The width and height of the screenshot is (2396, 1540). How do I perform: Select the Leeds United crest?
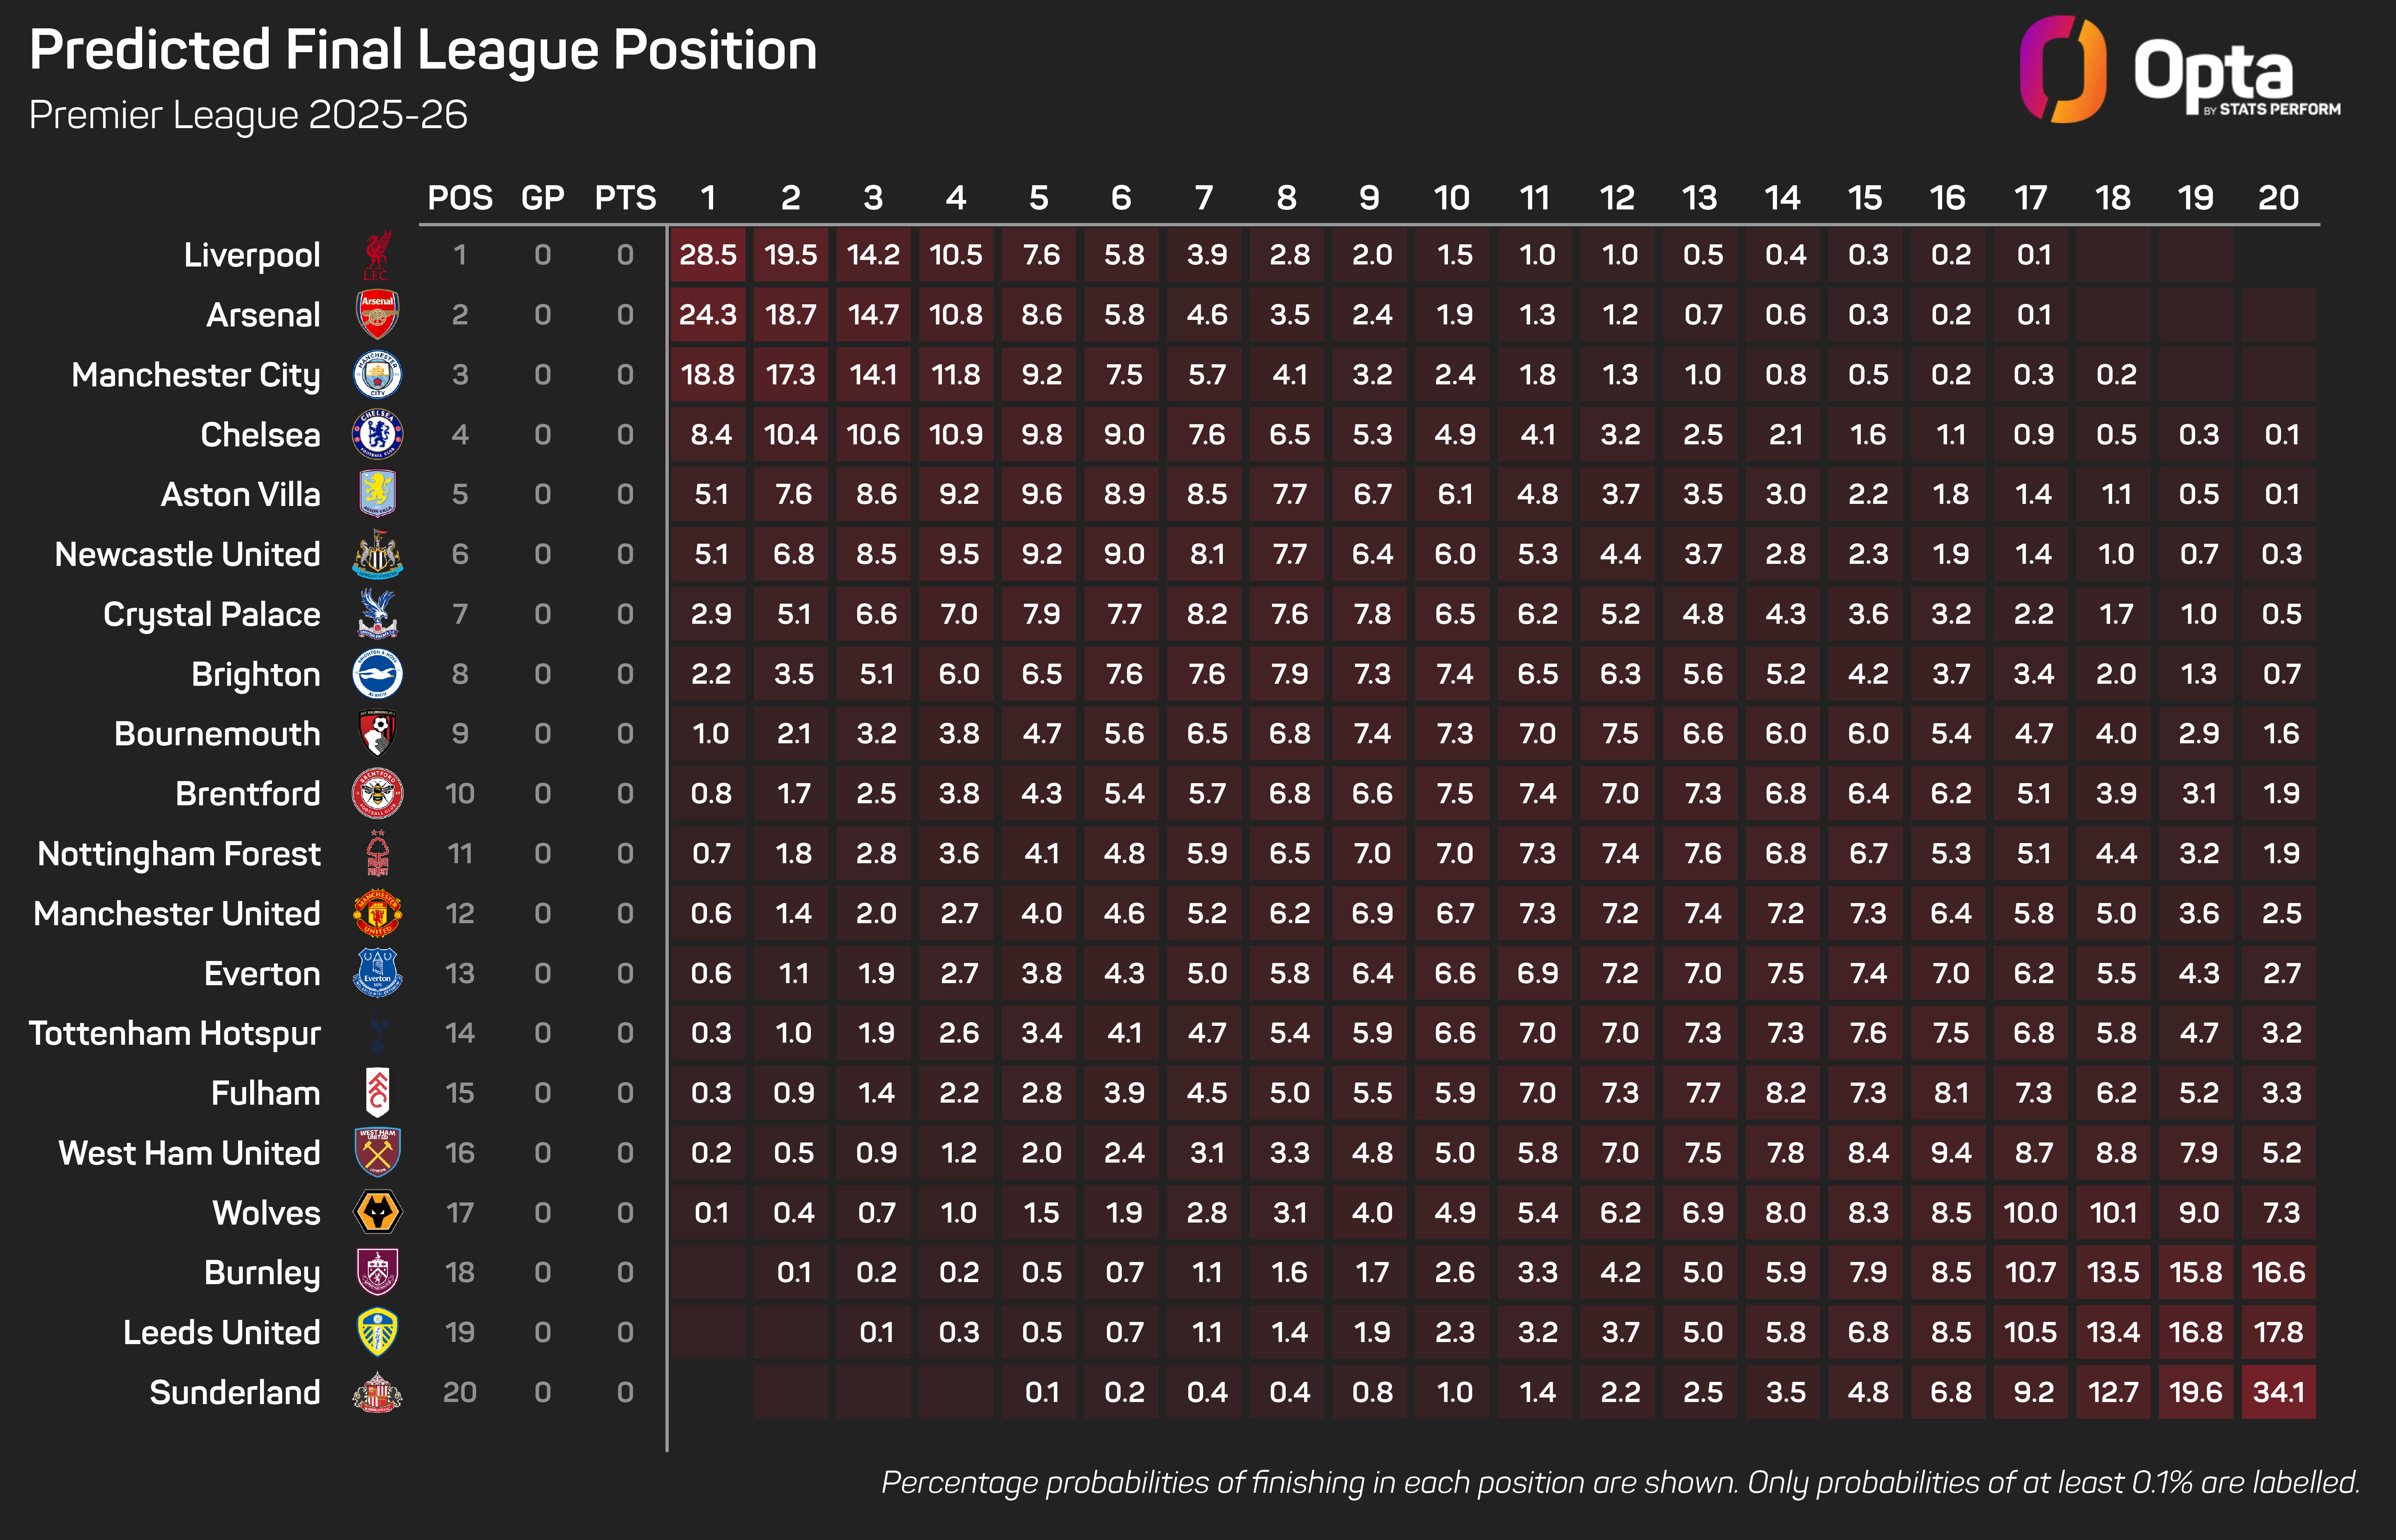378,1332
